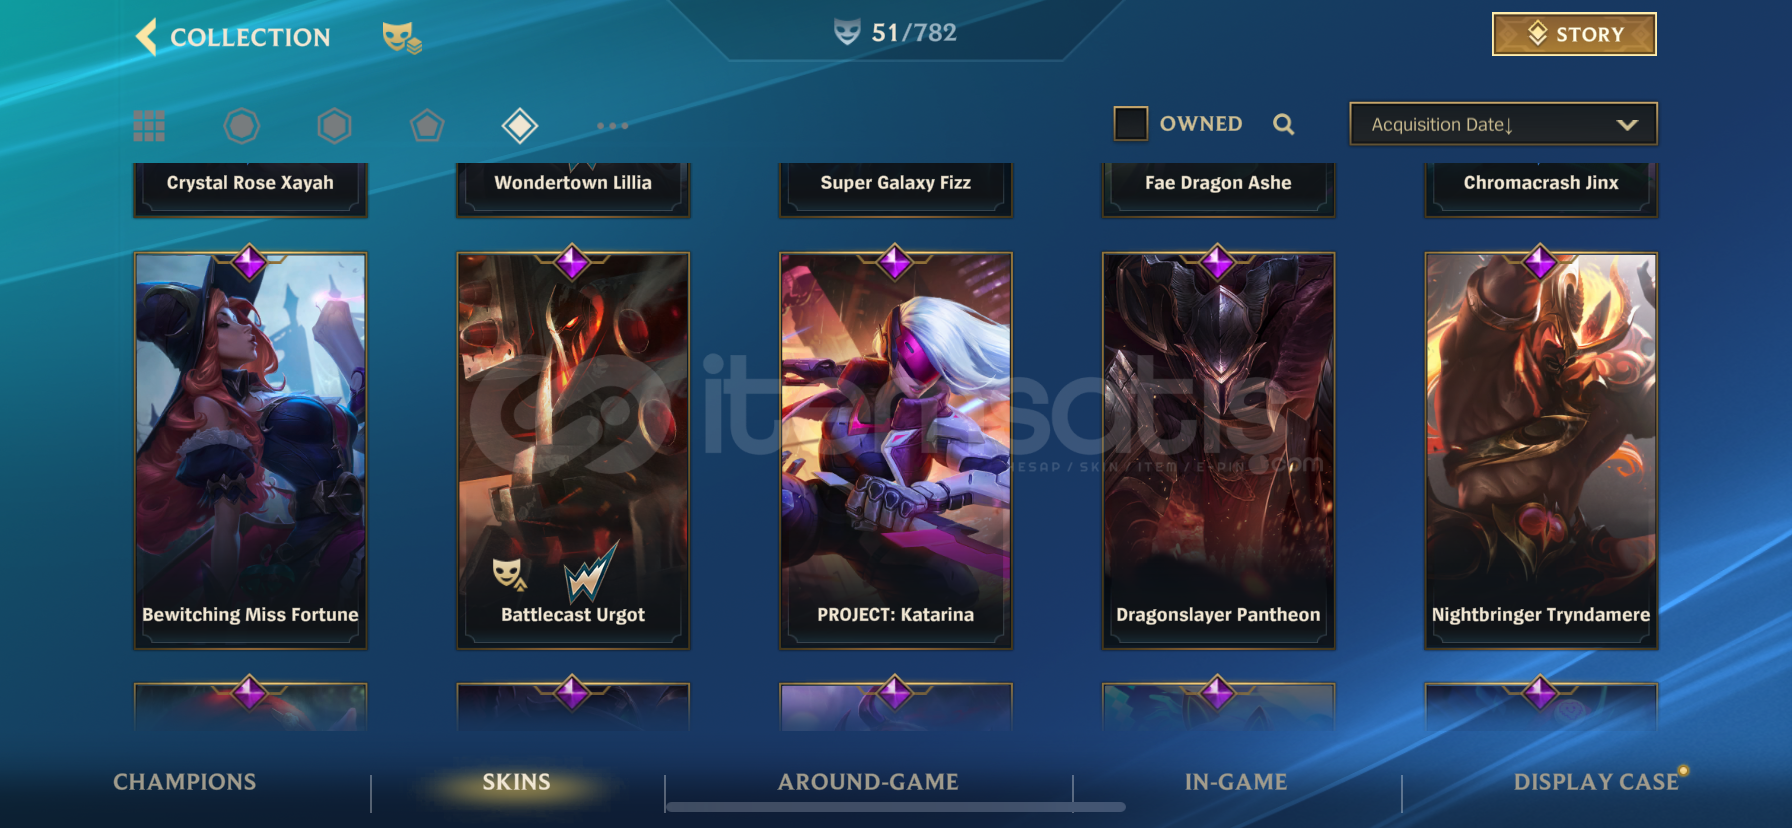This screenshot has height=828, width=1792.
Task: Filter by the pentagon rarity gem icon
Action: (427, 126)
